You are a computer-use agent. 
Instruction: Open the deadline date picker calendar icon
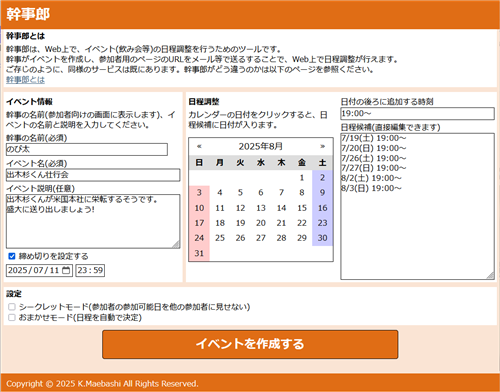click(66, 270)
